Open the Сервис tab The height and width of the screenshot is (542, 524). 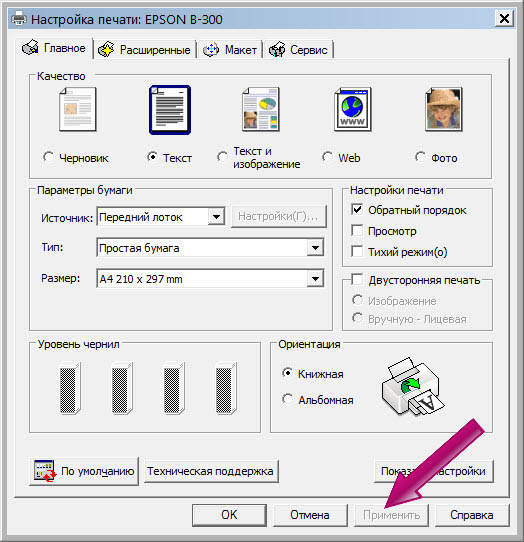coord(299,50)
